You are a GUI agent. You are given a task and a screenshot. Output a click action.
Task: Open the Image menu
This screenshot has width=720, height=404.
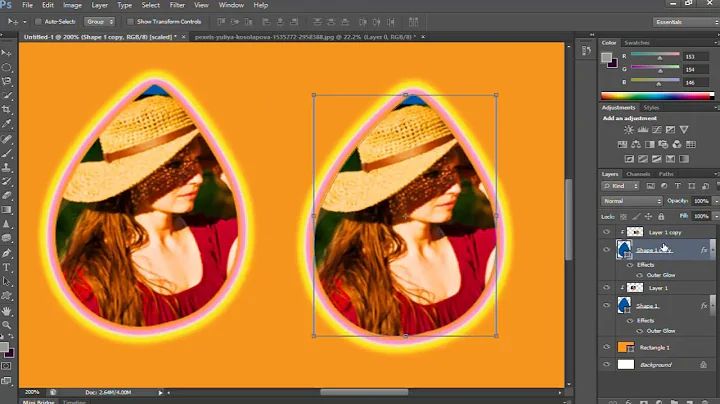(x=72, y=5)
